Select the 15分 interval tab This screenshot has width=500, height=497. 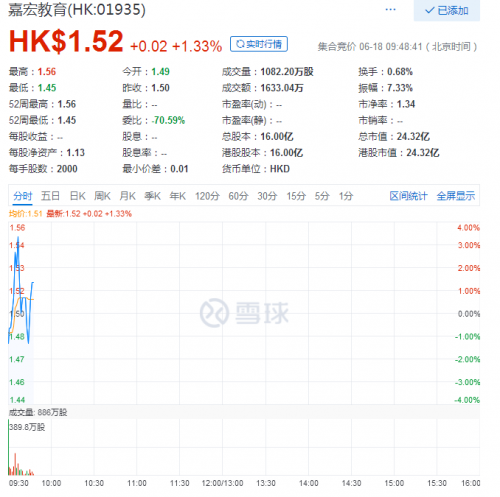point(296,196)
